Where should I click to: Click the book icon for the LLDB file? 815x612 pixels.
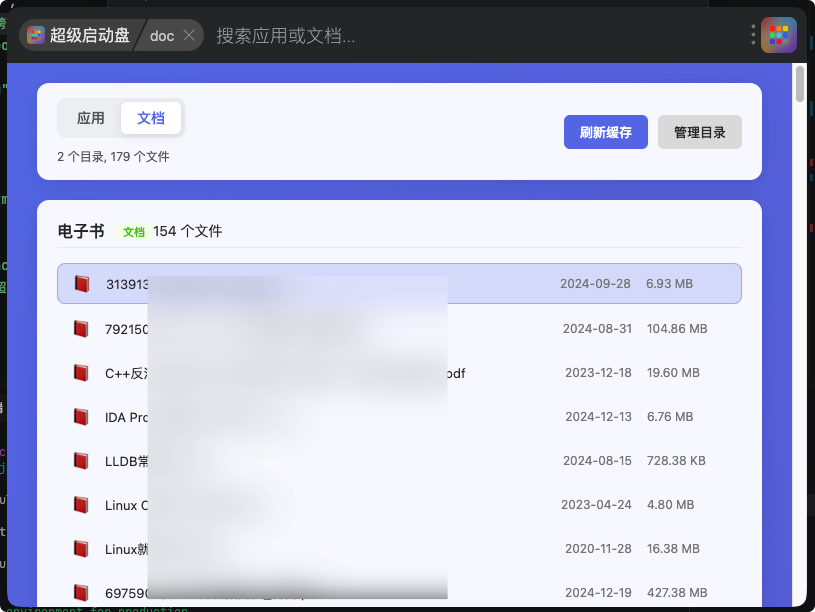pyautogui.click(x=81, y=461)
